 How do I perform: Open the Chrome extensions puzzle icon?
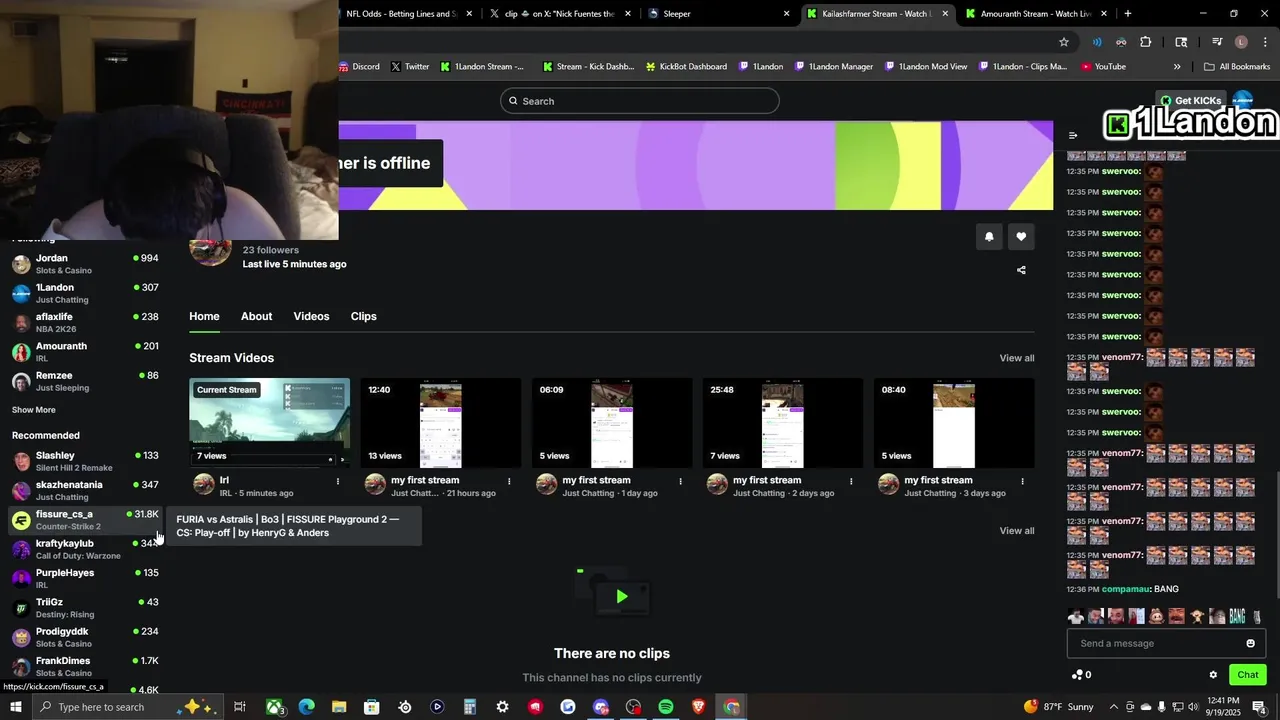(1146, 42)
